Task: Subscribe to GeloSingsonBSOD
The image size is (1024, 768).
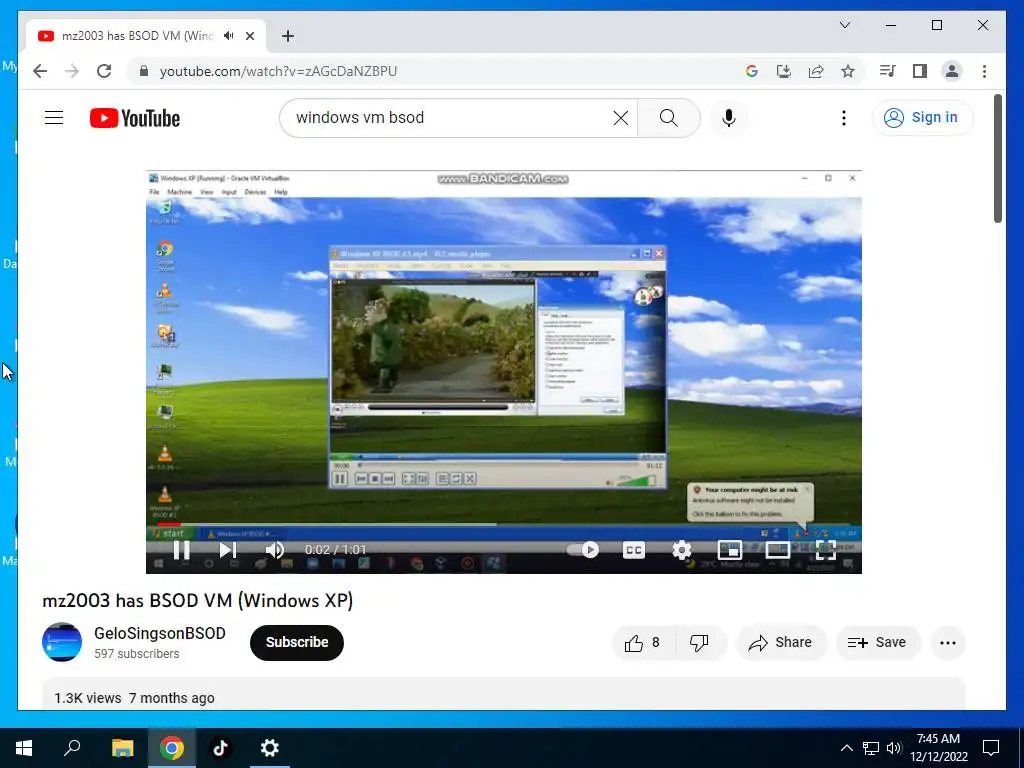Action: click(x=296, y=643)
